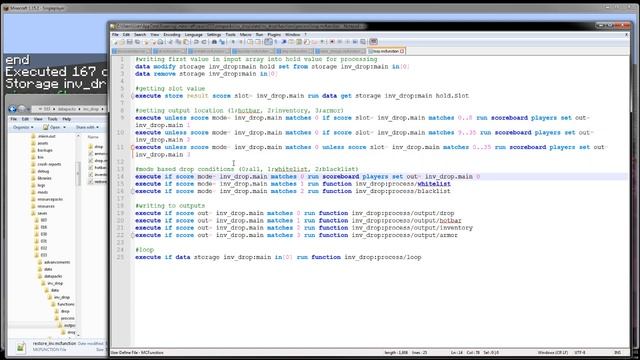Open the Macro menu in Notepad++
This screenshot has width=640, height=360.
click(x=245, y=35)
